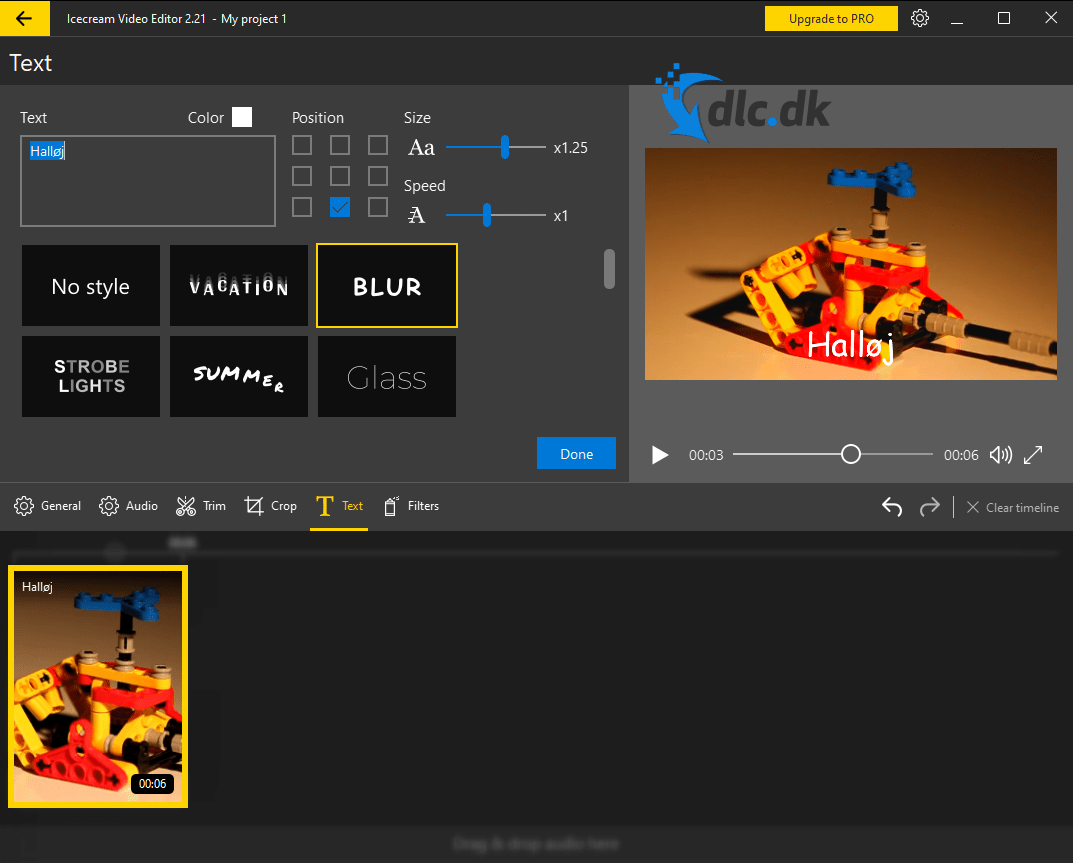Click the Done button
Screen dimensions: 1073x863
[x=576, y=453]
